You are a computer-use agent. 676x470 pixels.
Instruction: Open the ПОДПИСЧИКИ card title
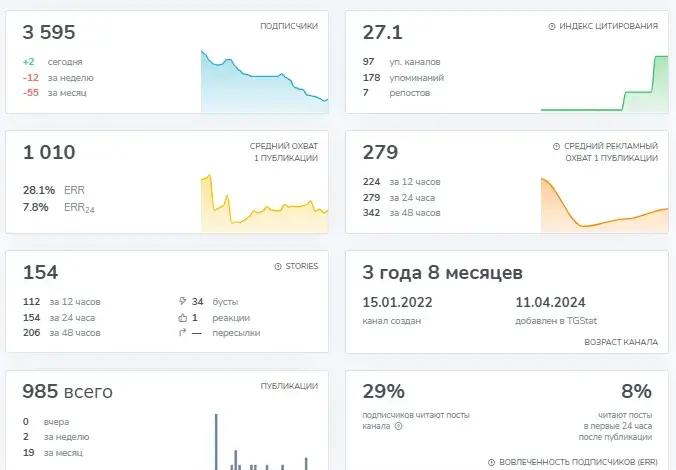pos(289,26)
